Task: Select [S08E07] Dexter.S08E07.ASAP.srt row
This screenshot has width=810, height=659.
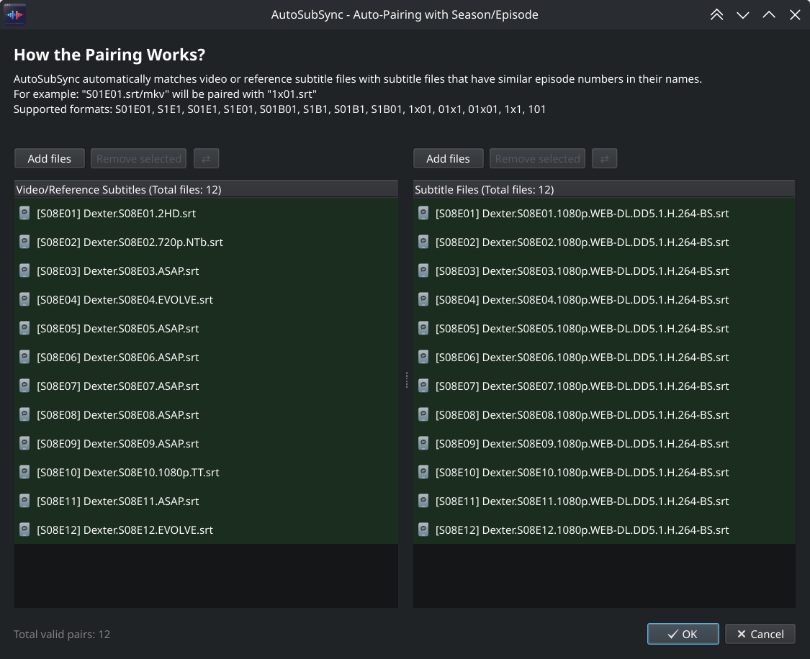Action: click(206, 385)
